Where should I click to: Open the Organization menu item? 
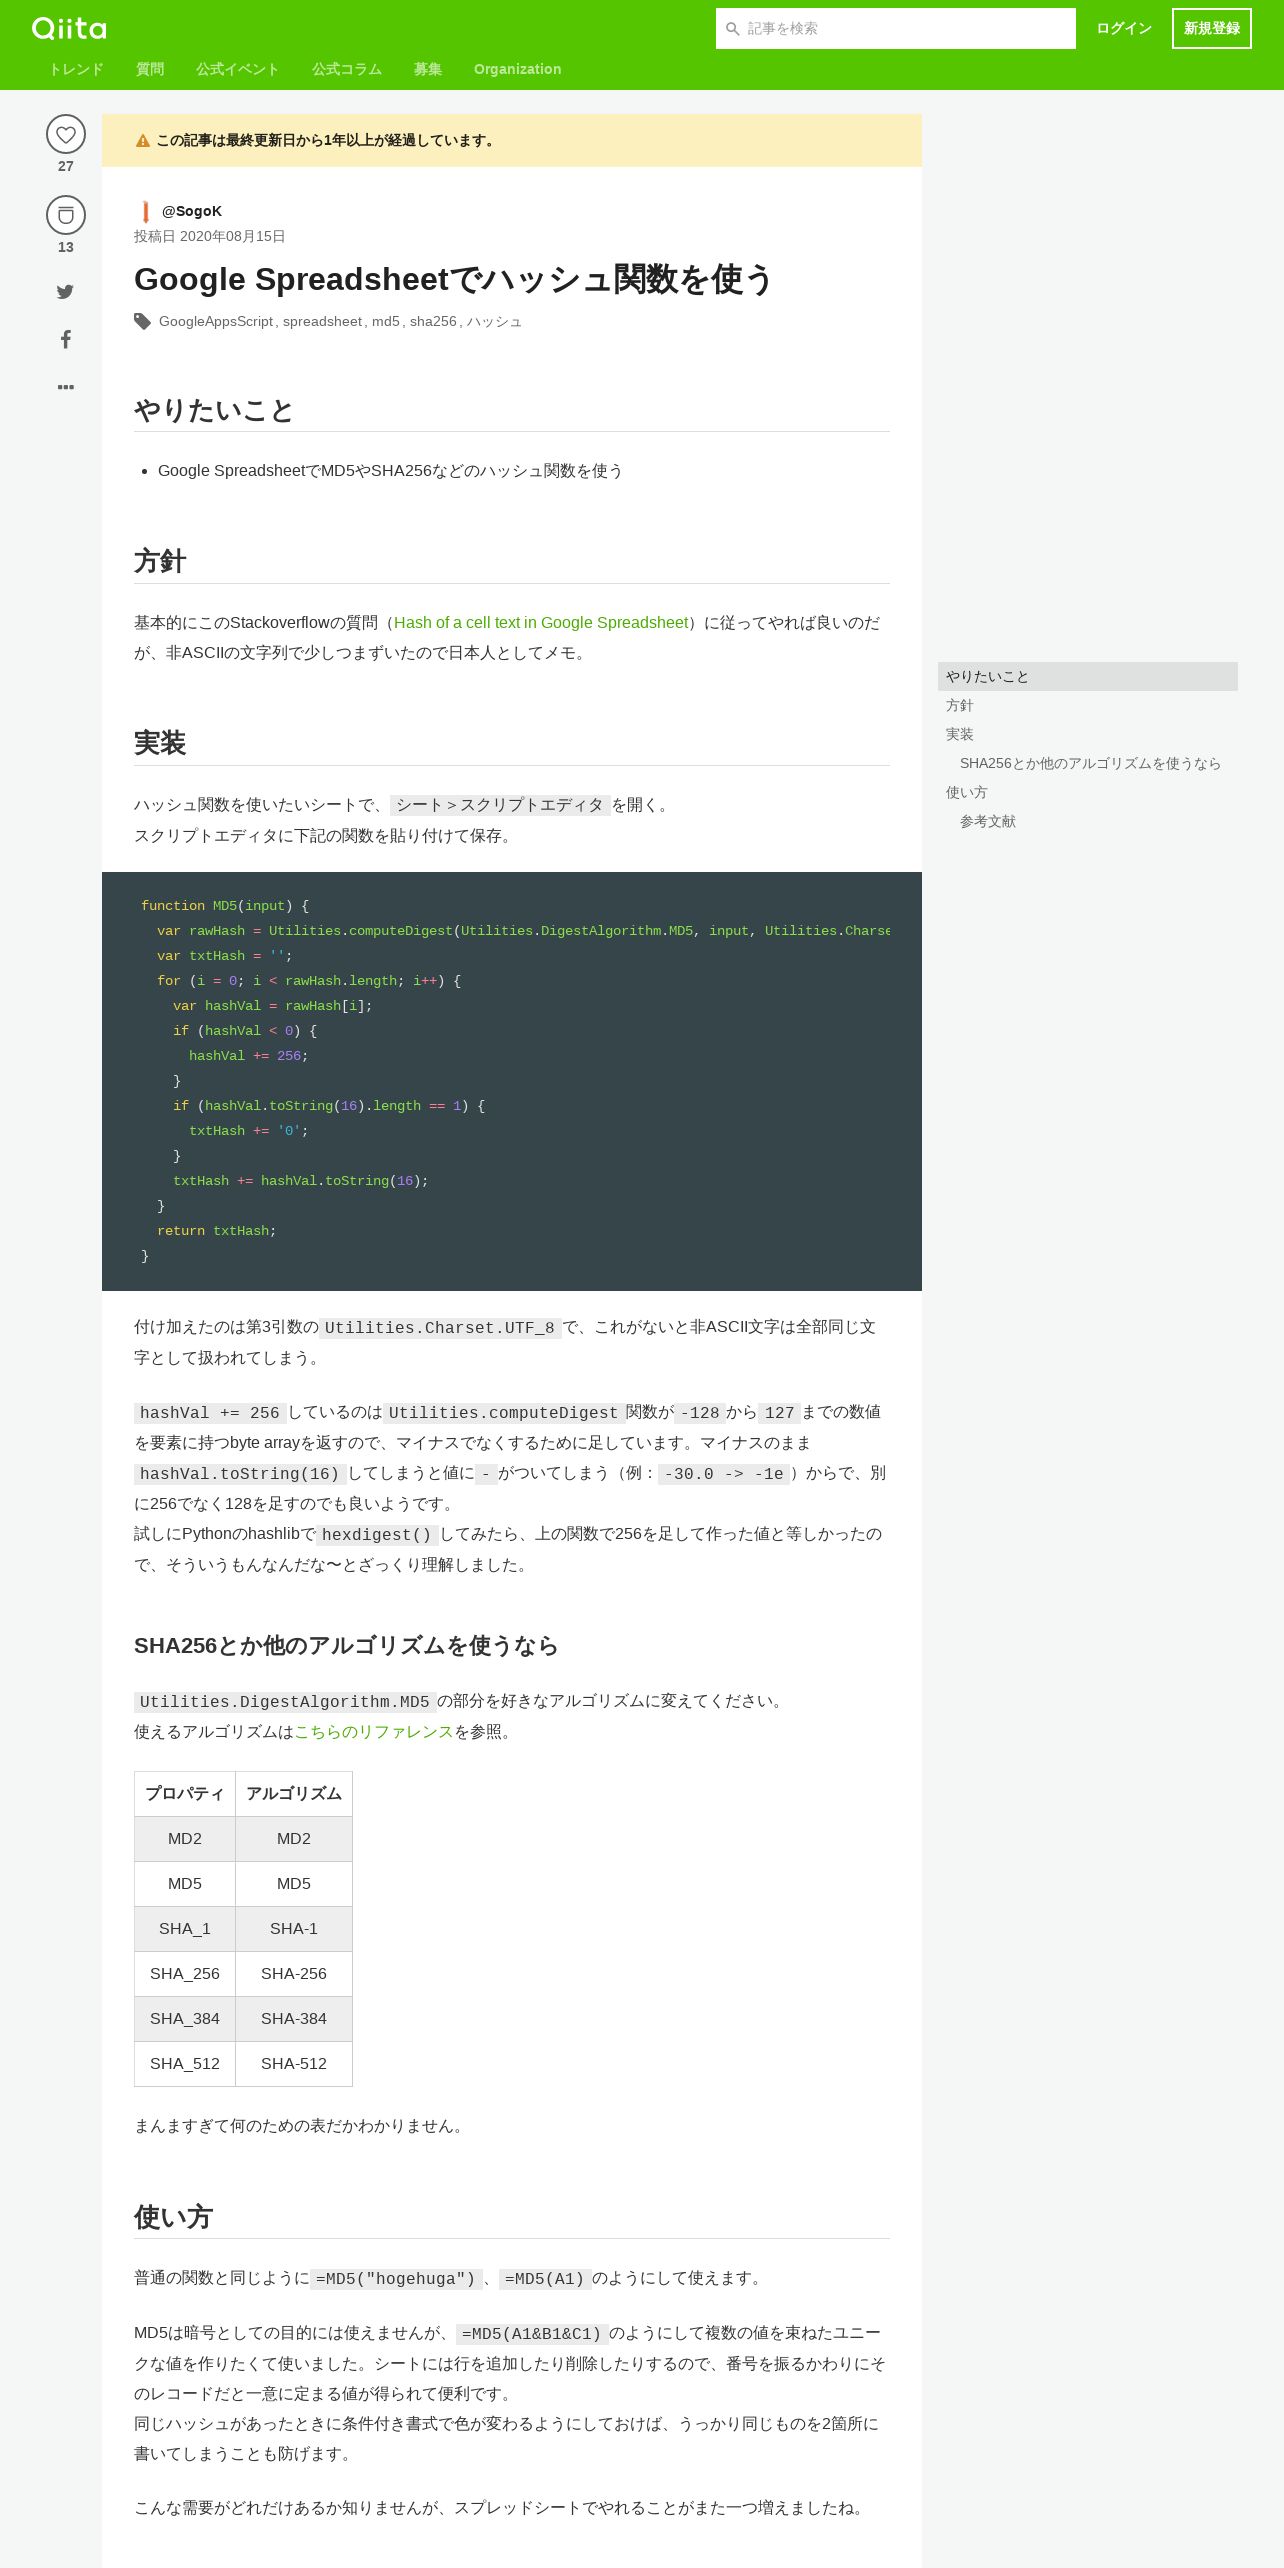point(517,69)
